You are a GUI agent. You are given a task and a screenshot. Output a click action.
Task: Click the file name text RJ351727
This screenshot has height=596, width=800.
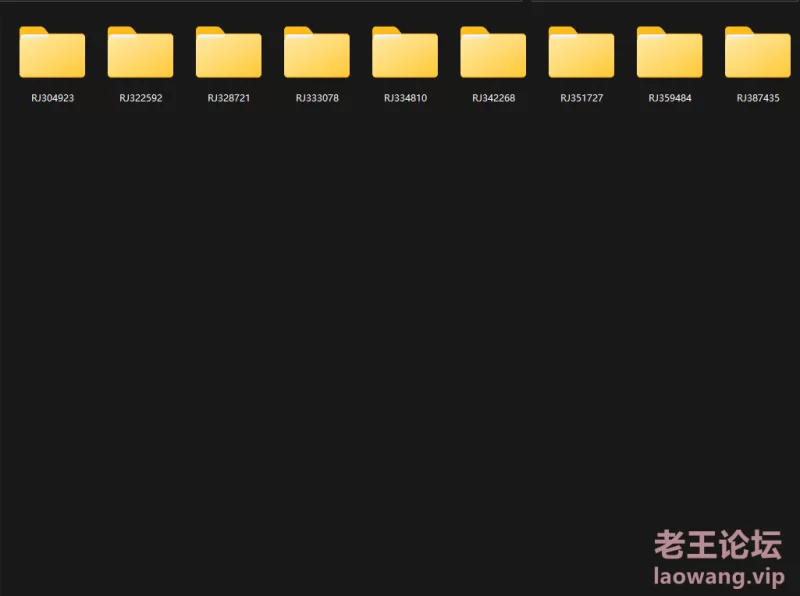click(582, 98)
